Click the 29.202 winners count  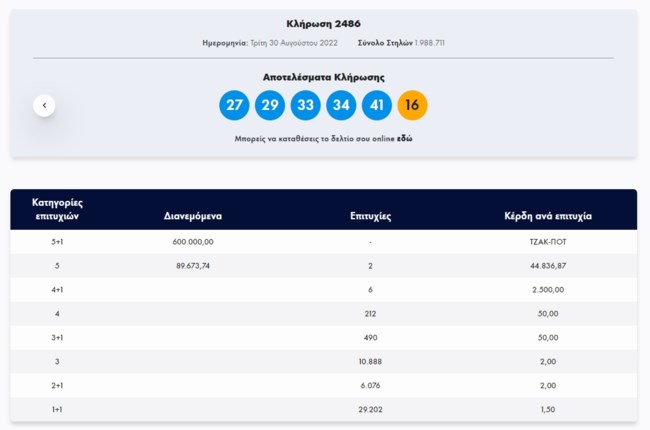coord(370,410)
